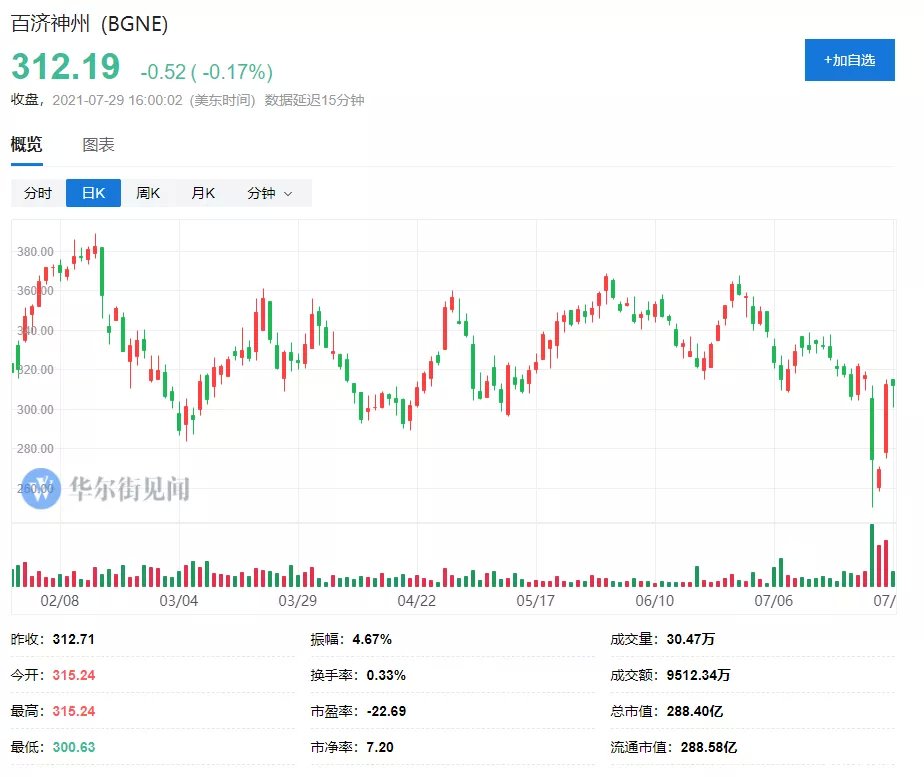This screenshot has width=924, height=777.
Task: Click the 成交量 value 30.47万
Action: pos(691,639)
